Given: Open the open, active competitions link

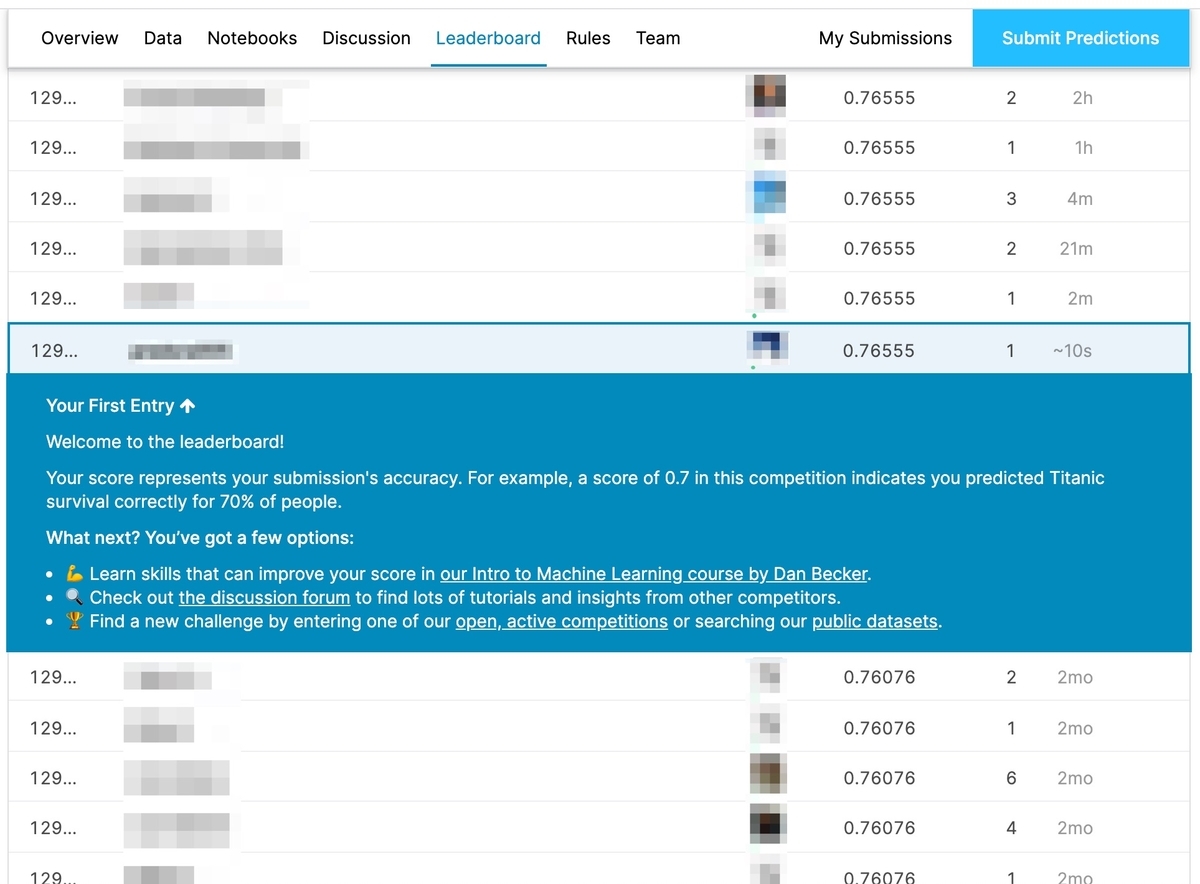Looking at the screenshot, I should coord(561,622).
